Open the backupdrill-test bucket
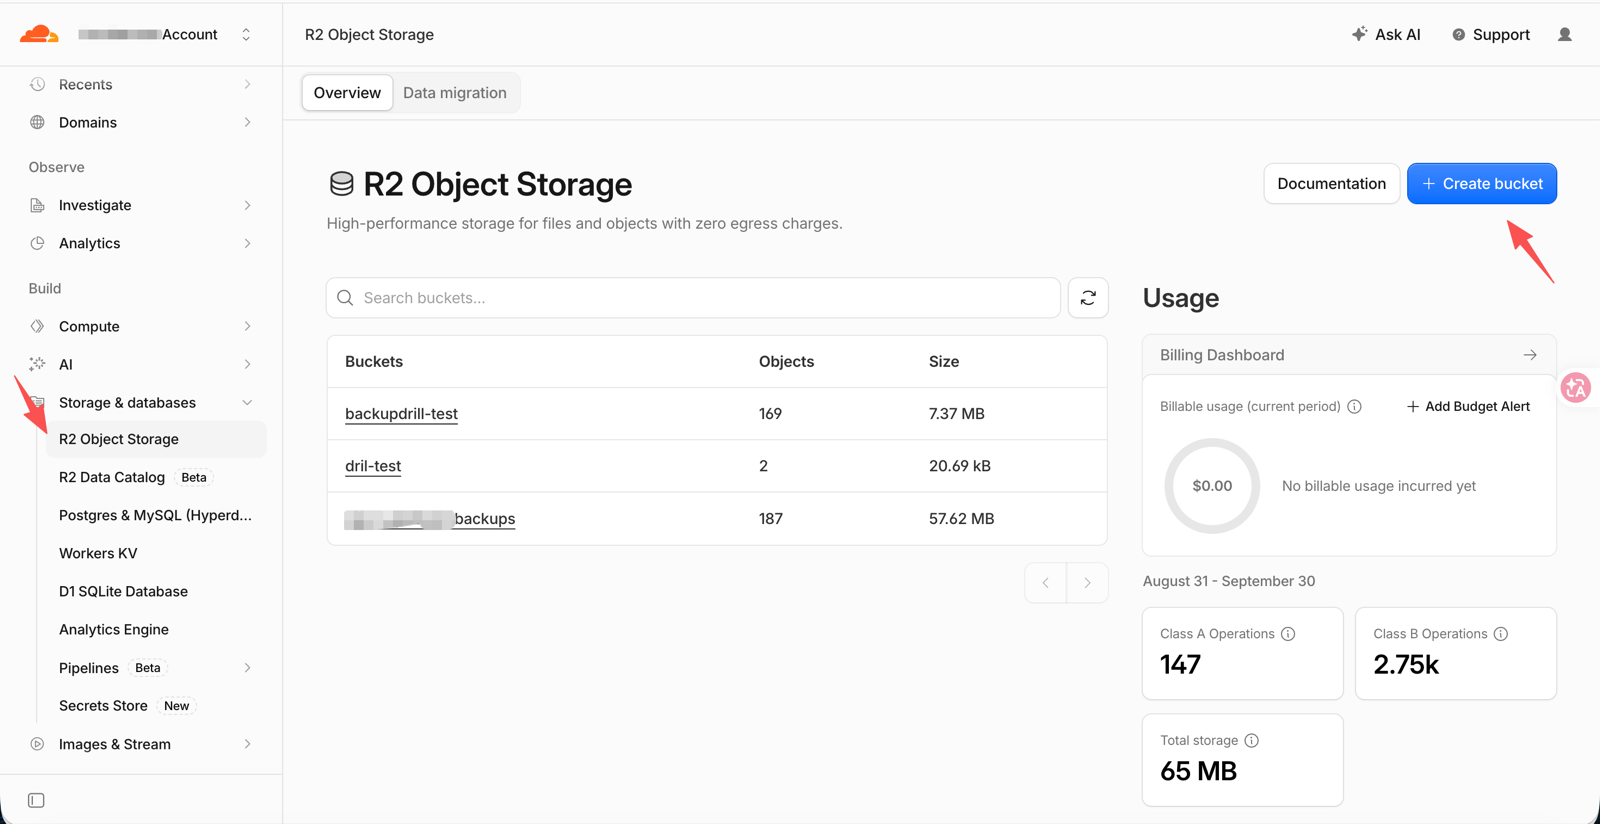 pos(401,414)
